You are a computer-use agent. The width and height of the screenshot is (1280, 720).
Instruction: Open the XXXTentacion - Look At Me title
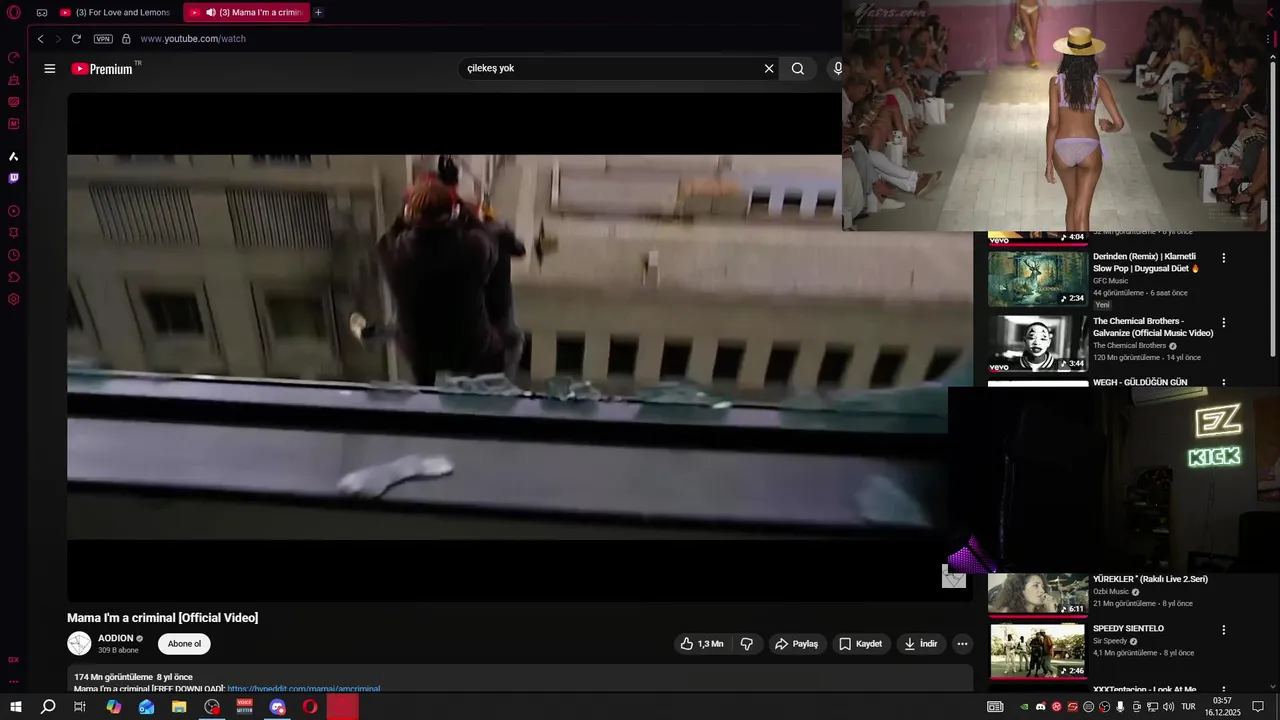click(x=1144, y=690)
